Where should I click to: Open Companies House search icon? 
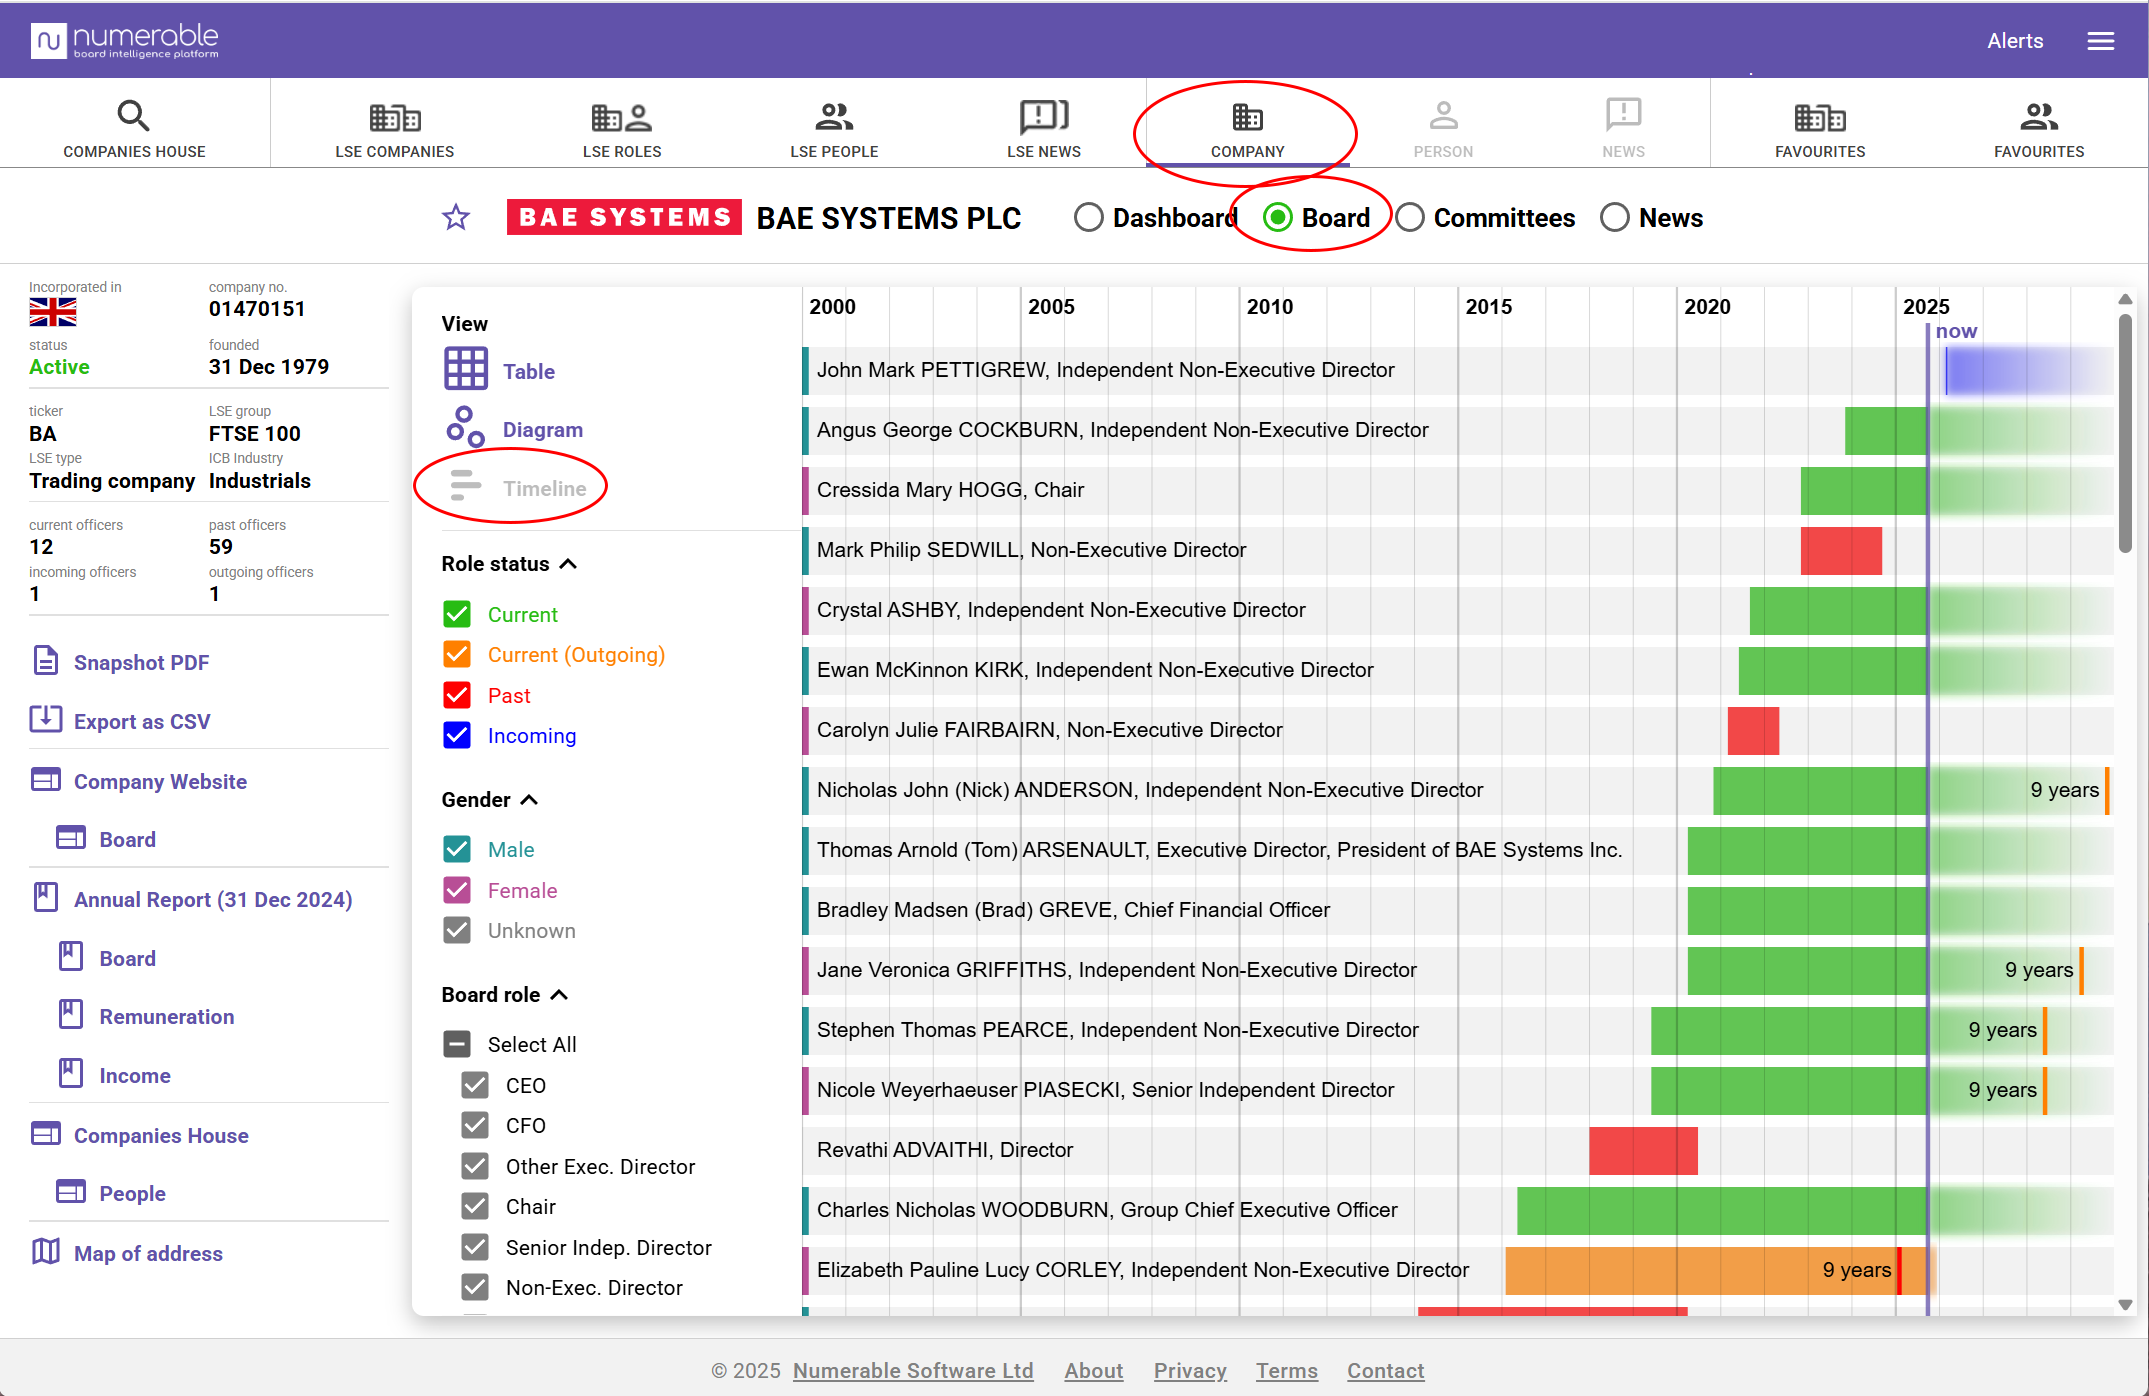[x=134, y=116]
